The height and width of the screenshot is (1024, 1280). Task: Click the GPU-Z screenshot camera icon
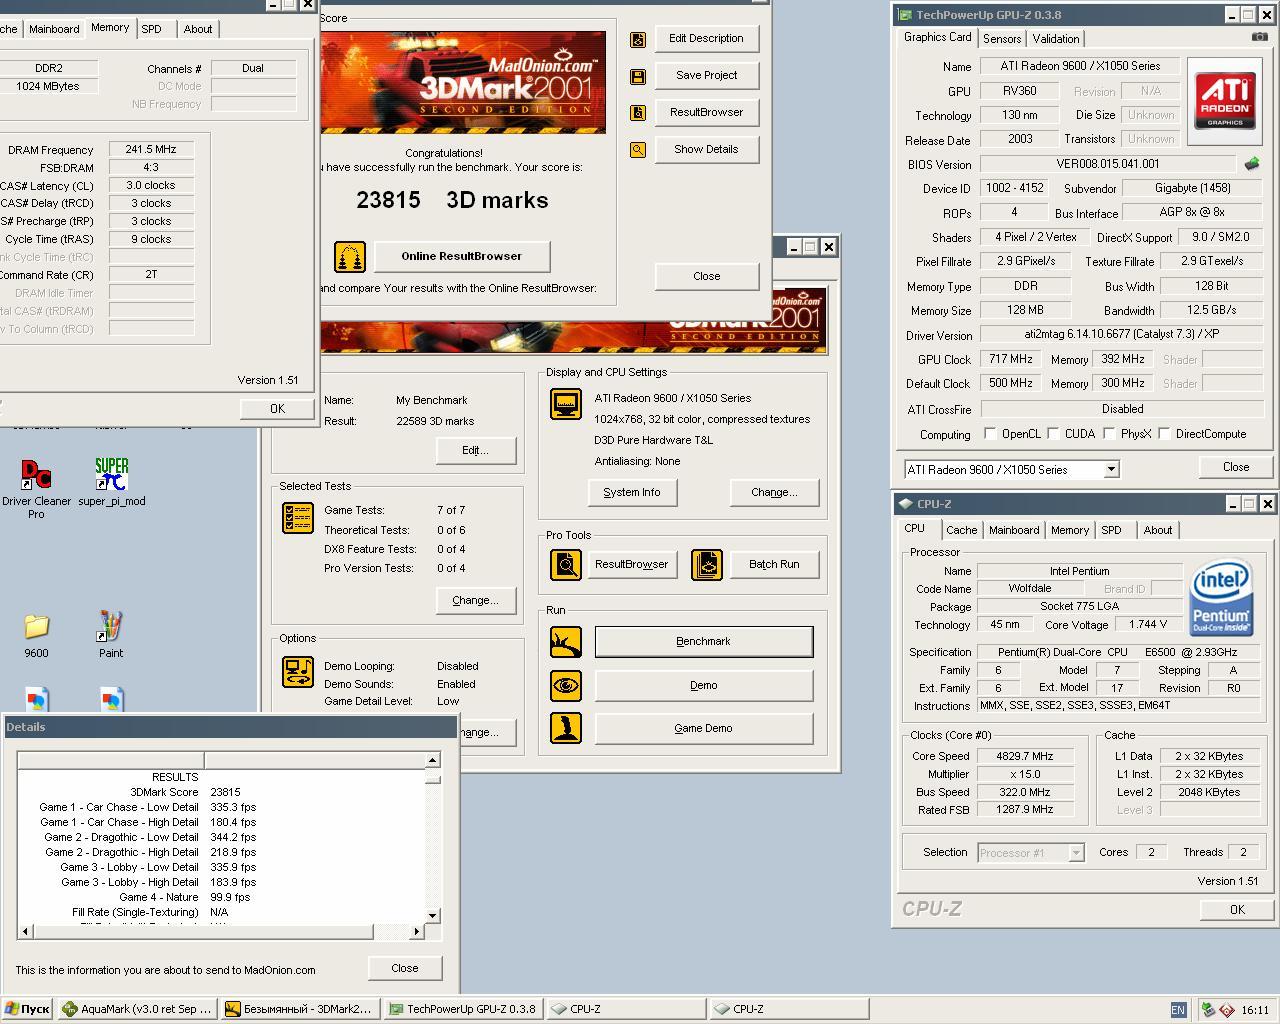coord(1259,37)
